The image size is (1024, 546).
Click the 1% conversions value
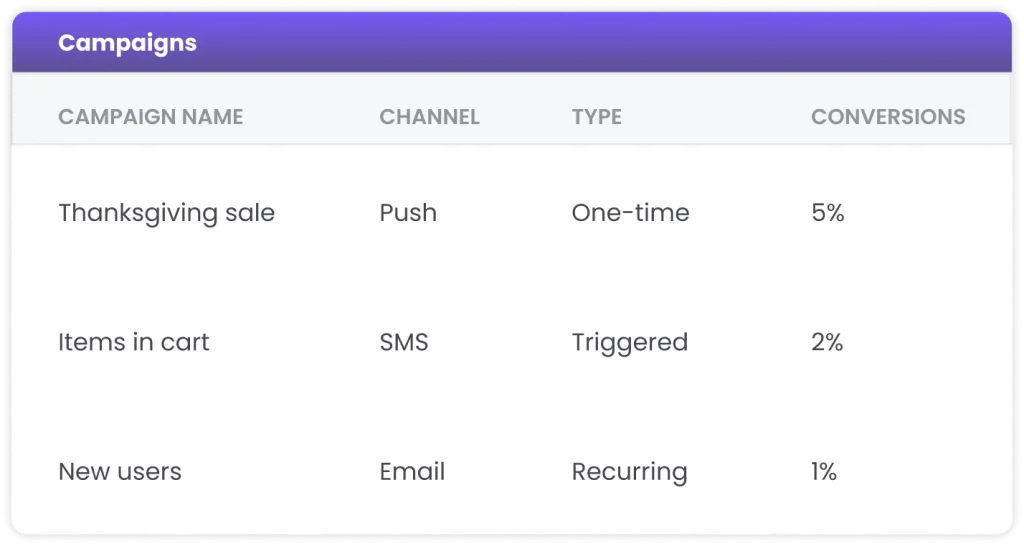(824, 472)
